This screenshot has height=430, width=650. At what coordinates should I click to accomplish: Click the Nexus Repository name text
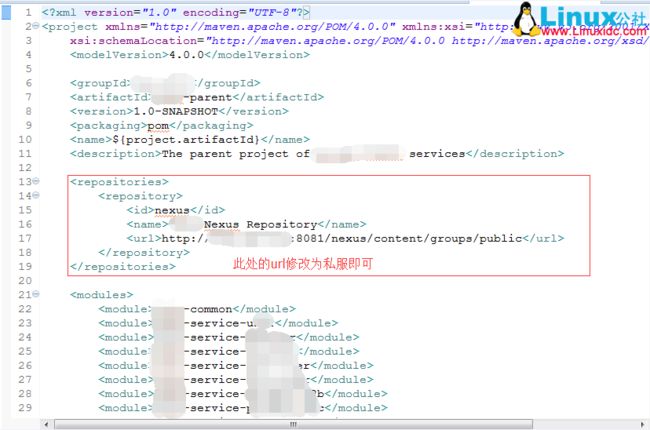261,224
